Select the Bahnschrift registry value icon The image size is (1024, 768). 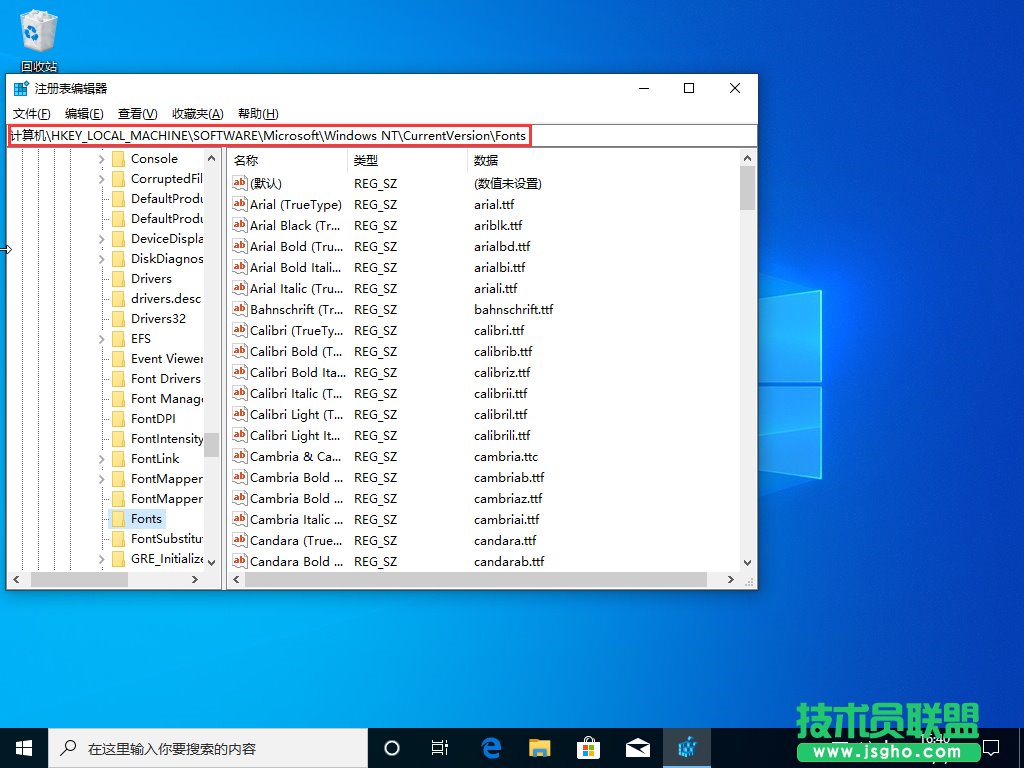coord(238,309)
